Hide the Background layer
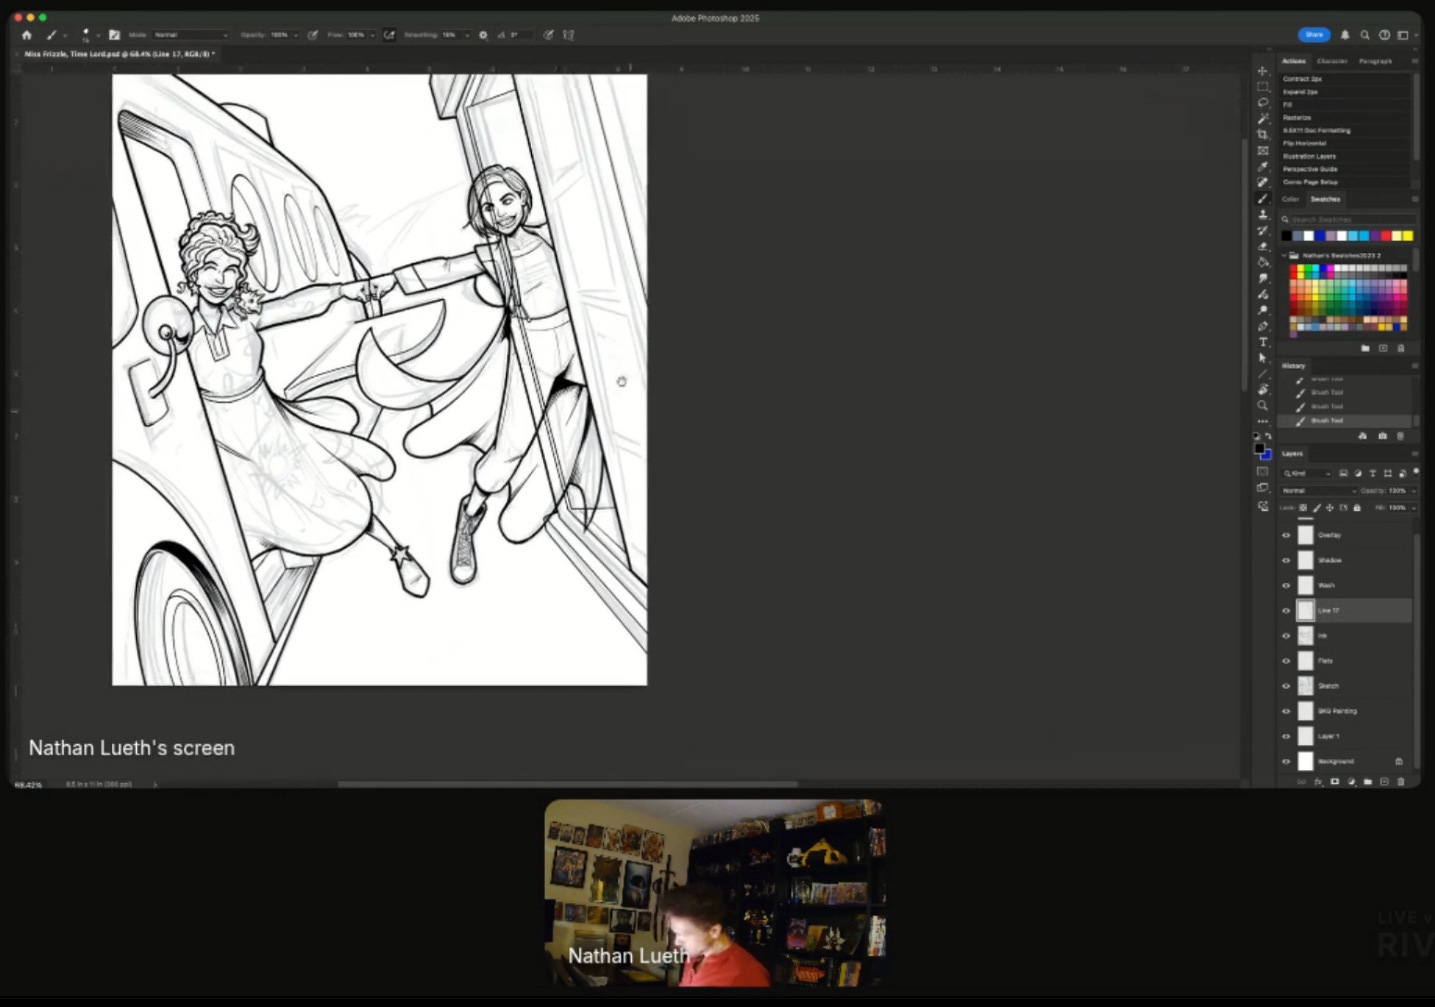This screenshot has height=1007, width=1435. [x=1287, y=761]
